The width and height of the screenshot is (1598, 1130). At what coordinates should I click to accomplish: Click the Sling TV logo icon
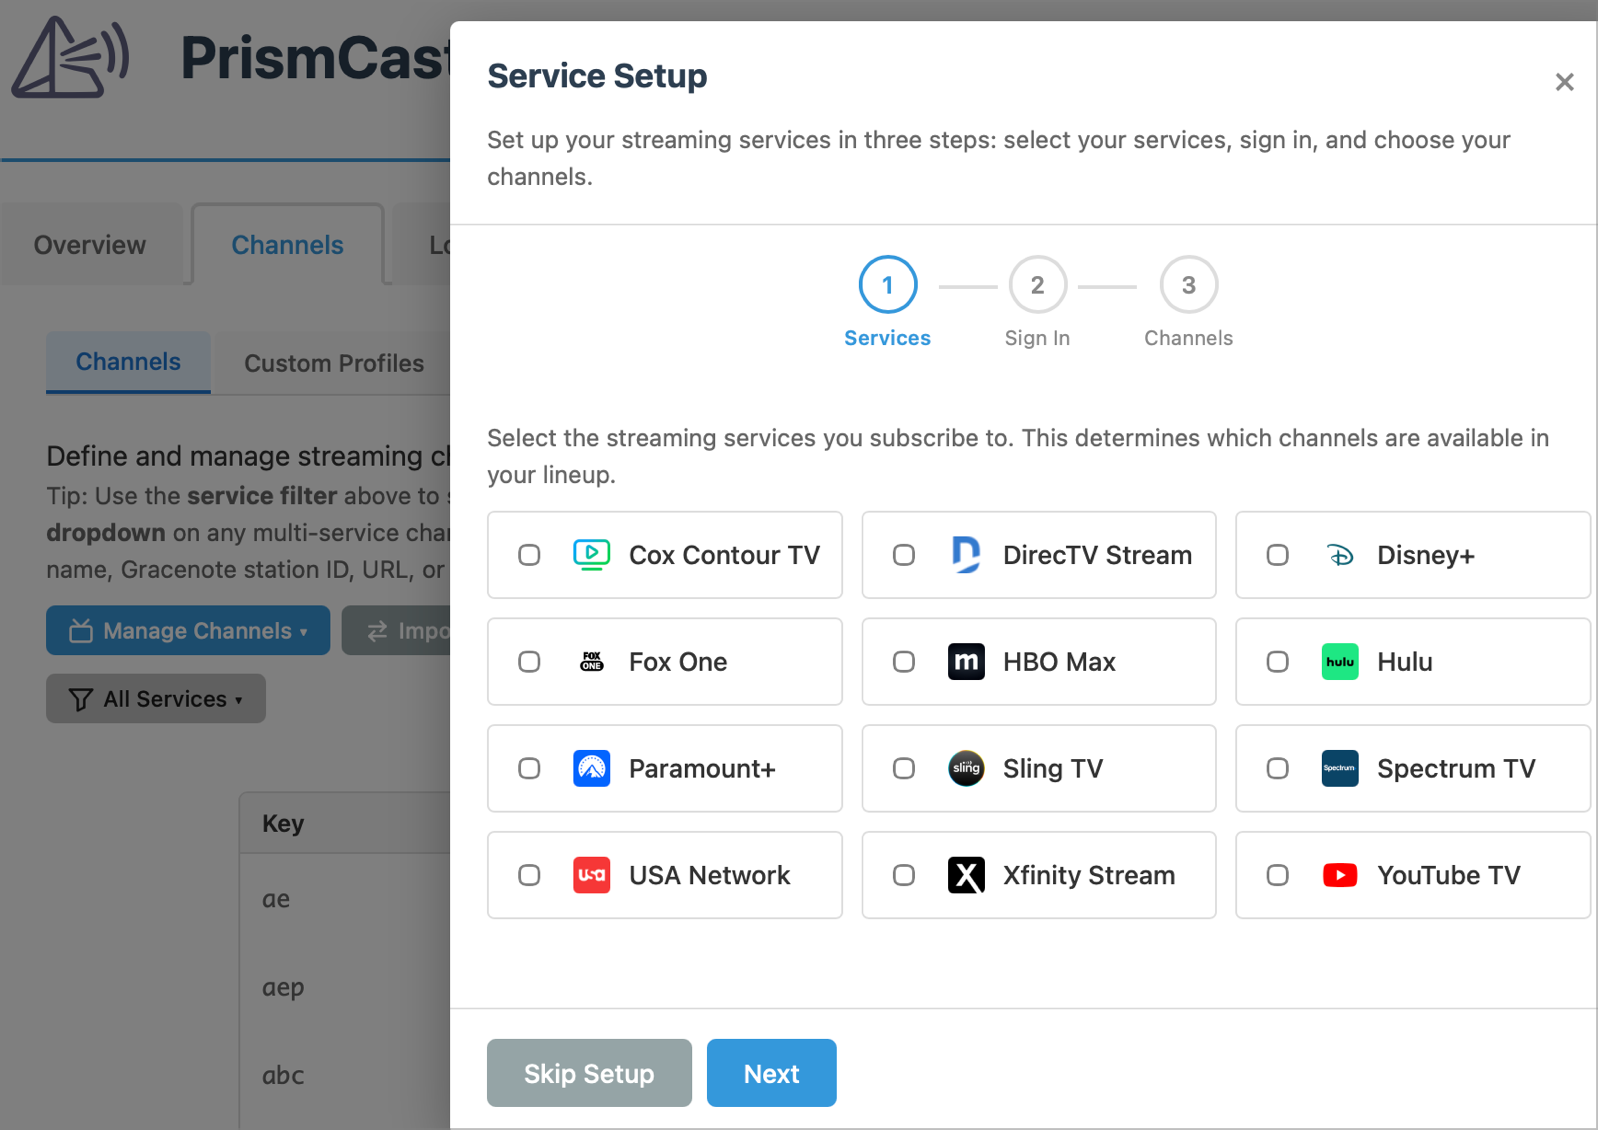pyautogui.click(x=966, y=768)
